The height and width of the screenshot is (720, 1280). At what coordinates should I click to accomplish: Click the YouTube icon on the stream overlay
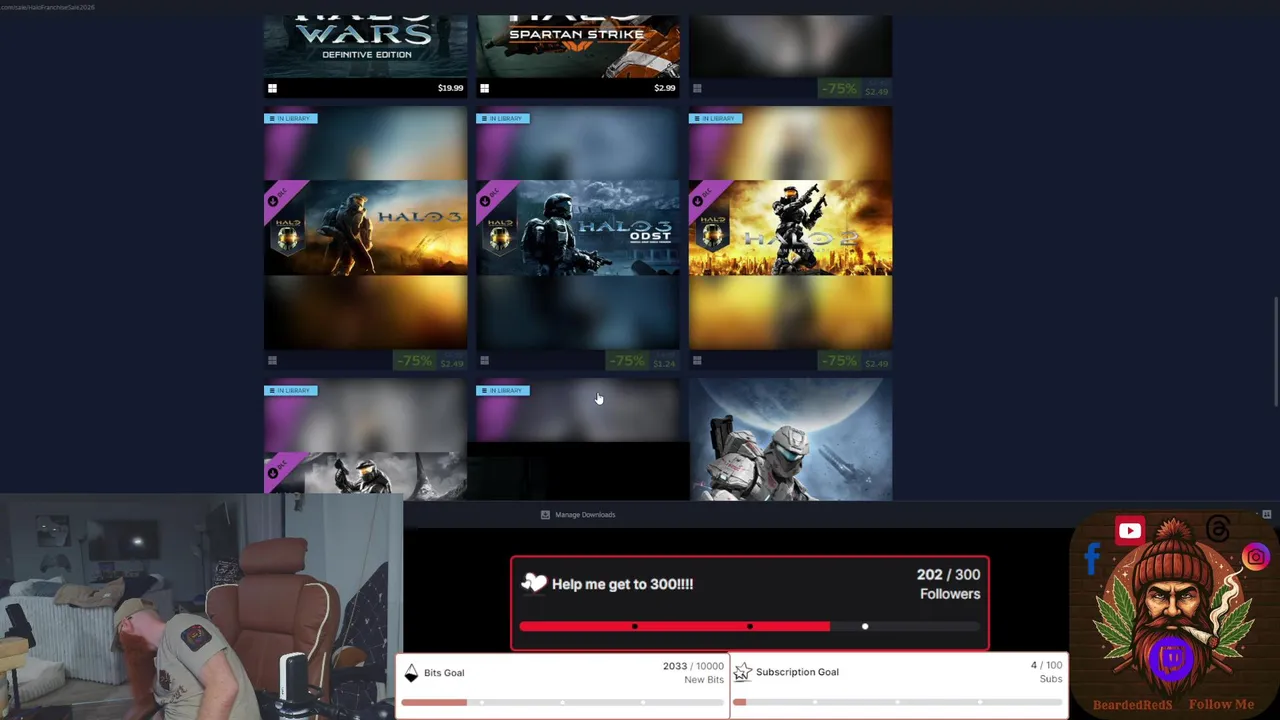[1130, 531]
